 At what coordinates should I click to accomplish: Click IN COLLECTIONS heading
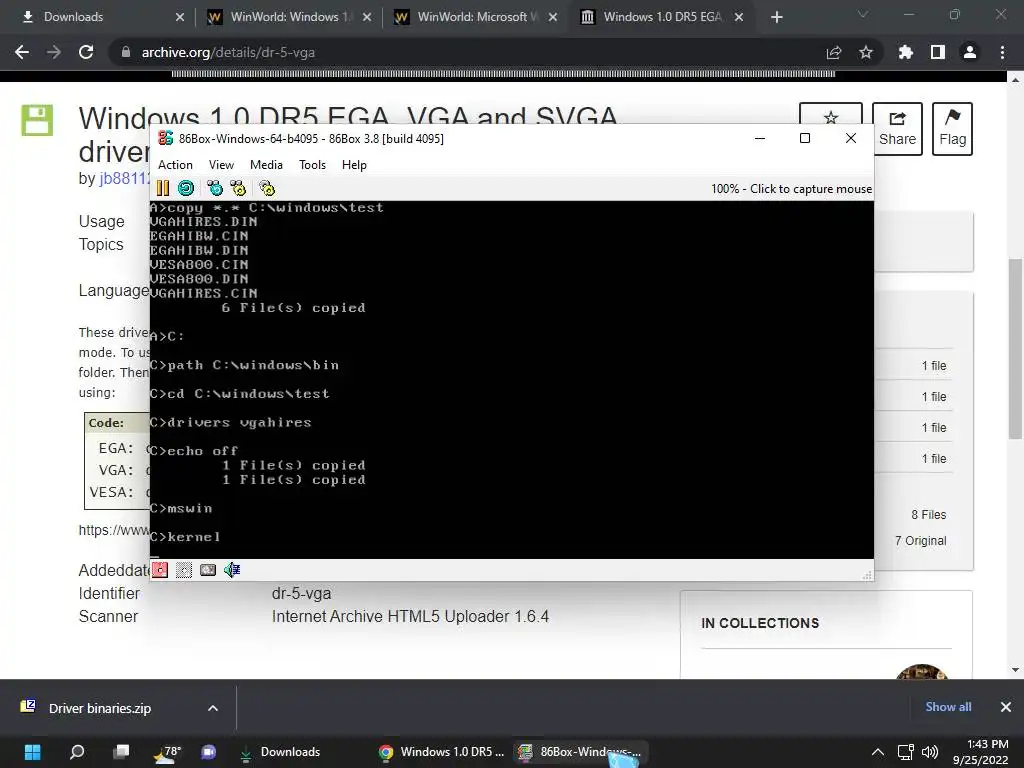tap(760, 623)
